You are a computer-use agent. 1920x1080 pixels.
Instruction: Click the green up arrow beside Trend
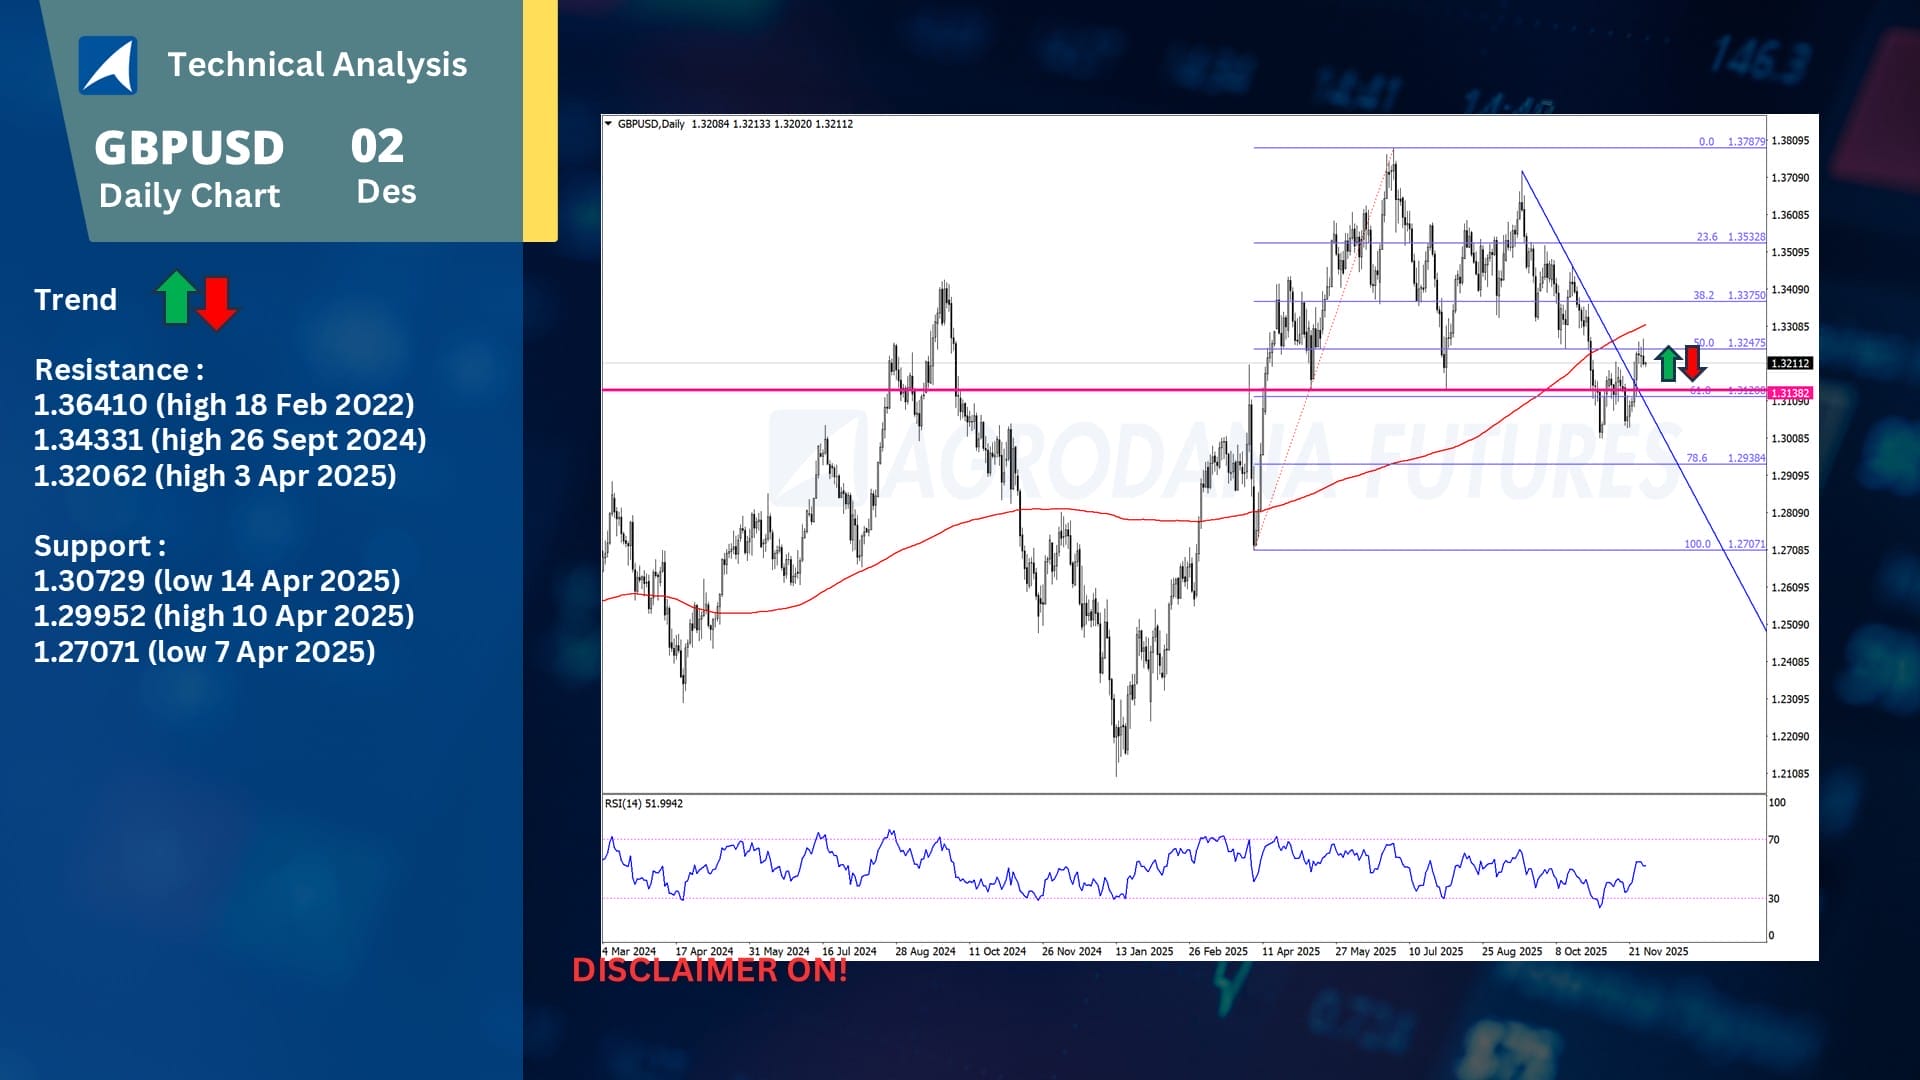[176, 298]
